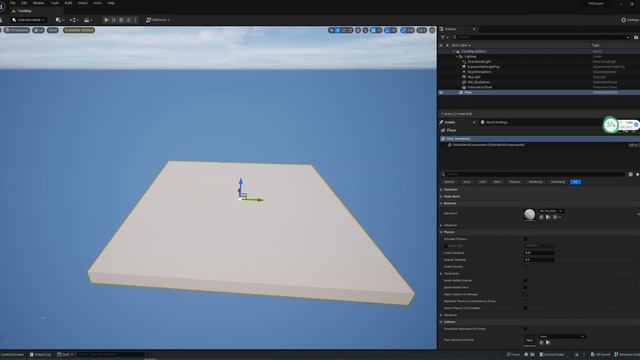Select ExponentialHeightFog in the Outliner

tap(483, 67)
